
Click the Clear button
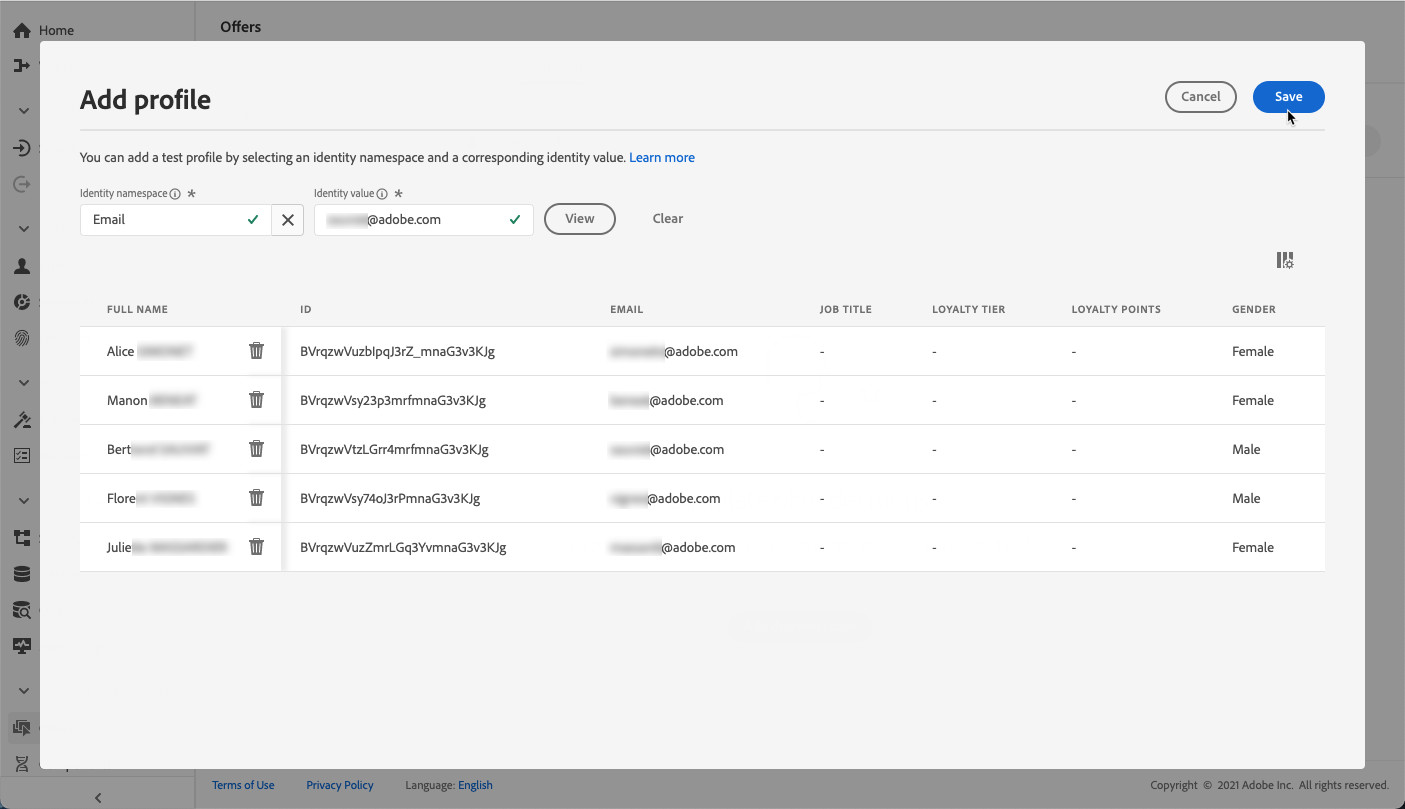tap(667, 219)
